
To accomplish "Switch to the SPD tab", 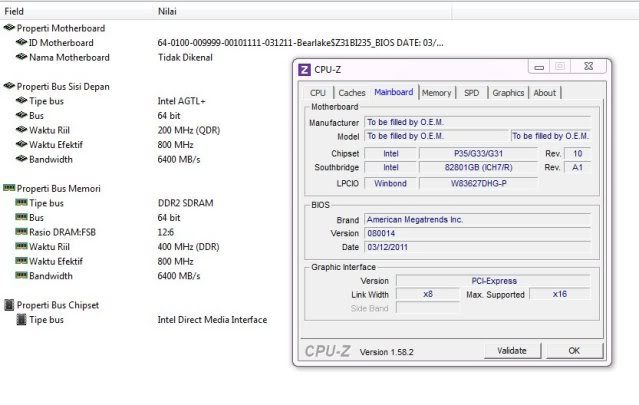I will click(x=472, y=93).
